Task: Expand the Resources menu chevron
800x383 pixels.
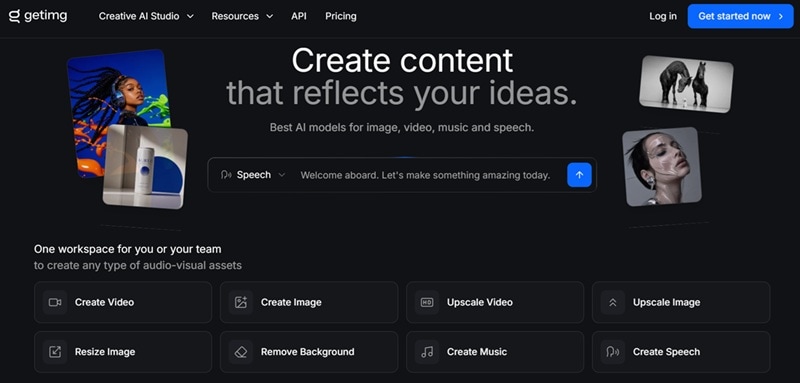Action: coord(269,16)
